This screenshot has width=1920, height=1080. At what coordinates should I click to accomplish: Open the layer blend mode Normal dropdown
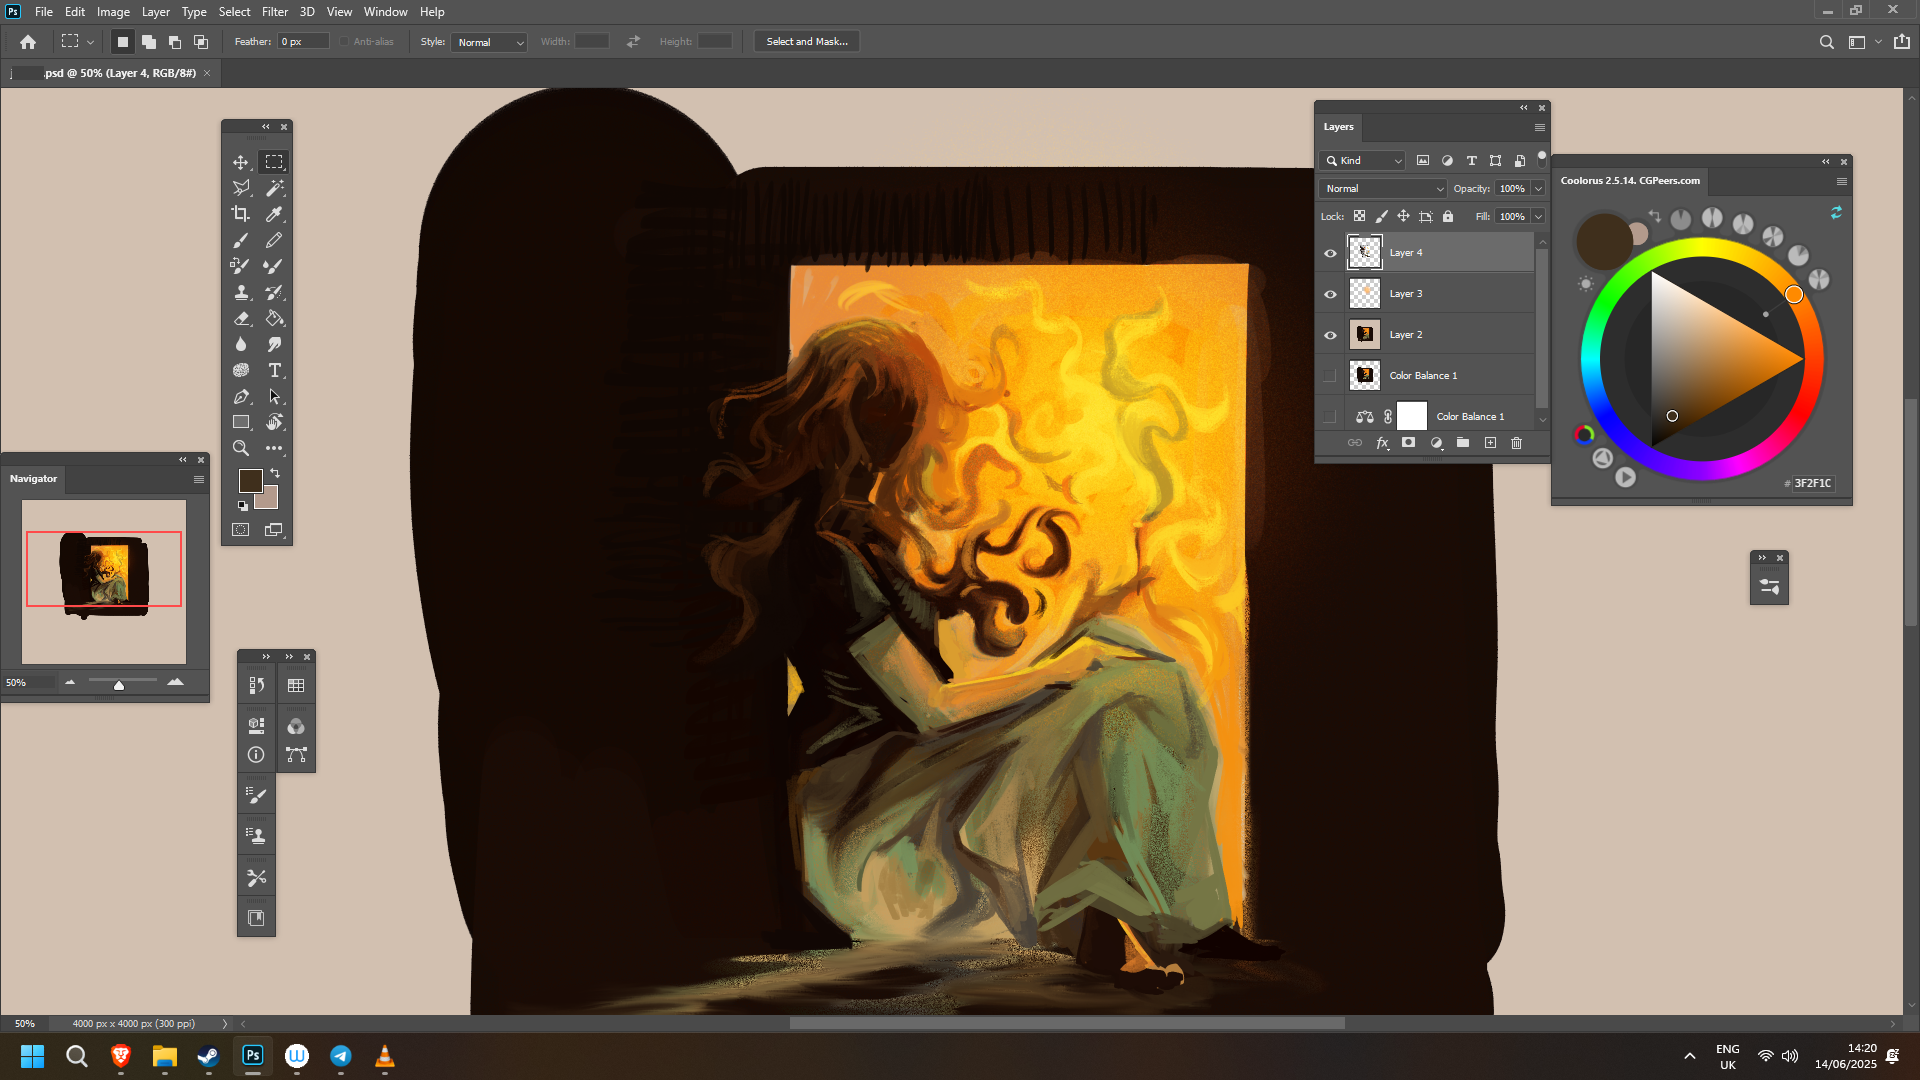[1383, 188]
